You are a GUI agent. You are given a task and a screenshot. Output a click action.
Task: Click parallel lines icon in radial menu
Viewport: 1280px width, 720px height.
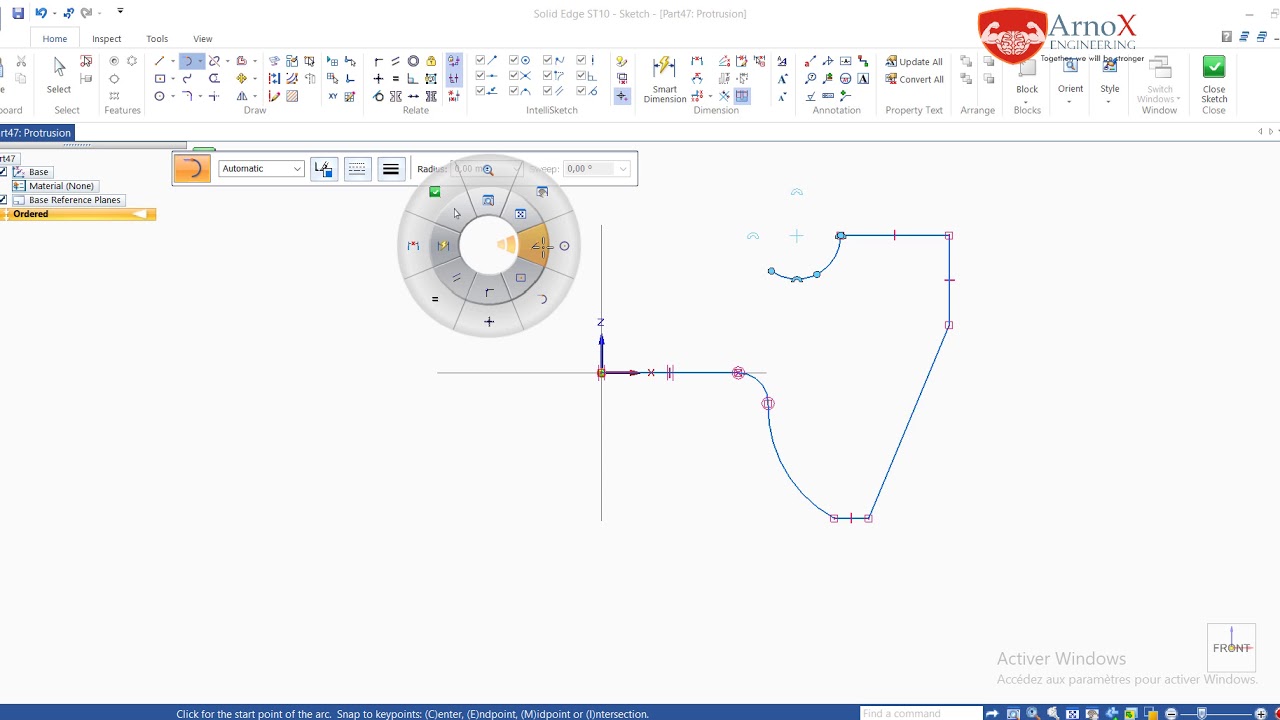pyautogui.click(x=456, y=278)
